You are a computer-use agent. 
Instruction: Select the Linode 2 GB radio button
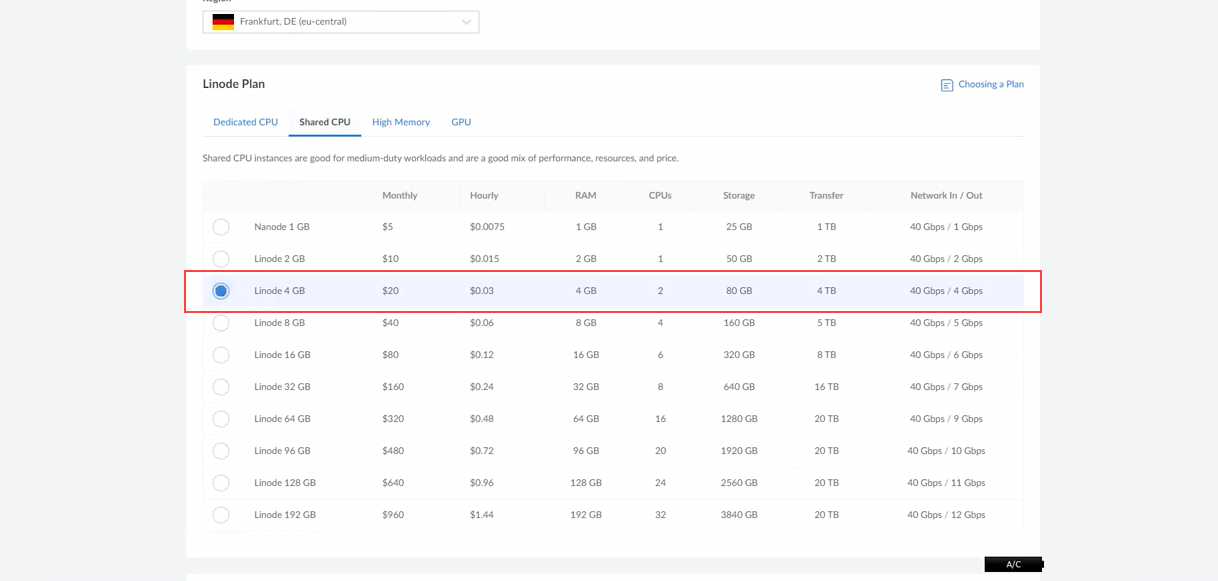tap(221, 259)
